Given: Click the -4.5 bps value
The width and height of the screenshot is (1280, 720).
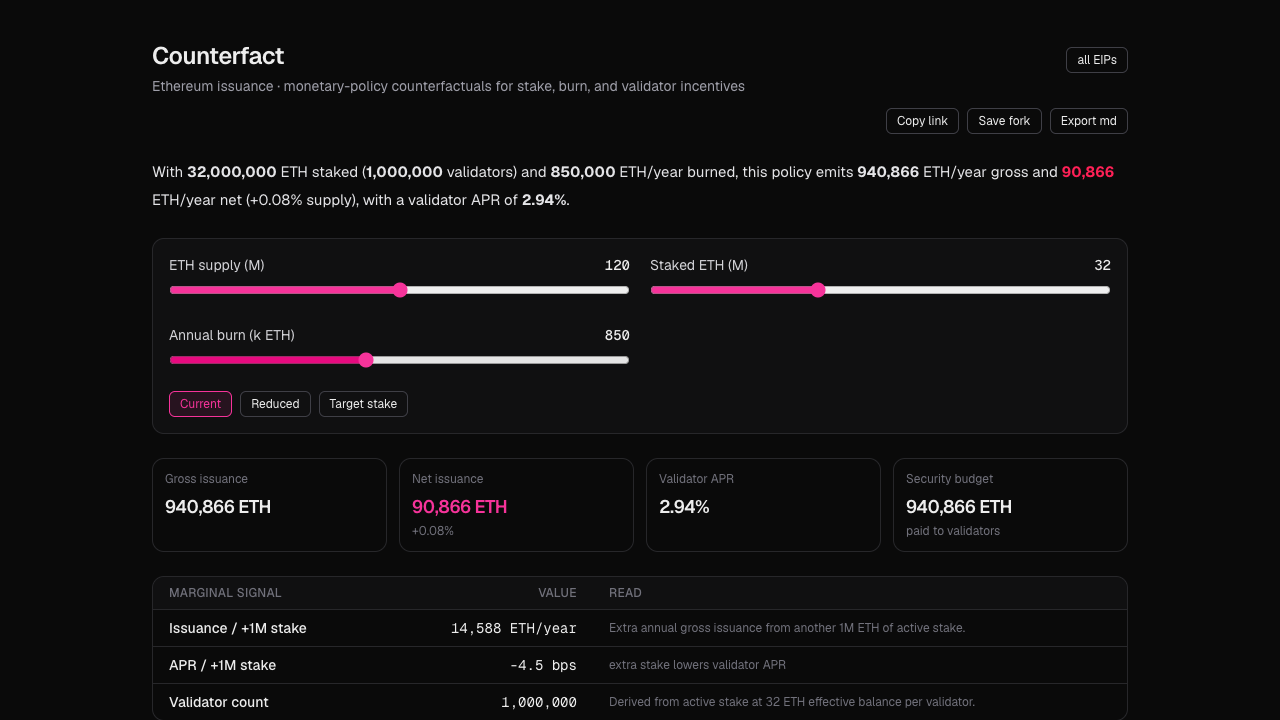Looking at the screenshot, I should (543, 665).
